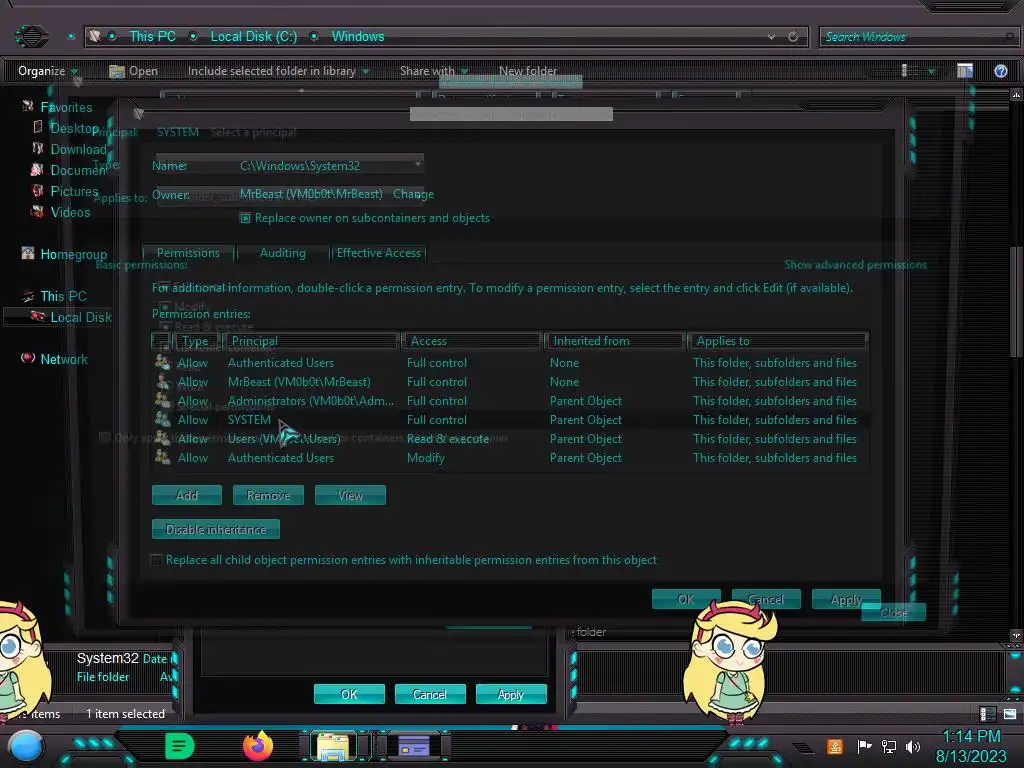Select the Administrators (VM0b0t\Adm... entry

[x=510, y=400]
